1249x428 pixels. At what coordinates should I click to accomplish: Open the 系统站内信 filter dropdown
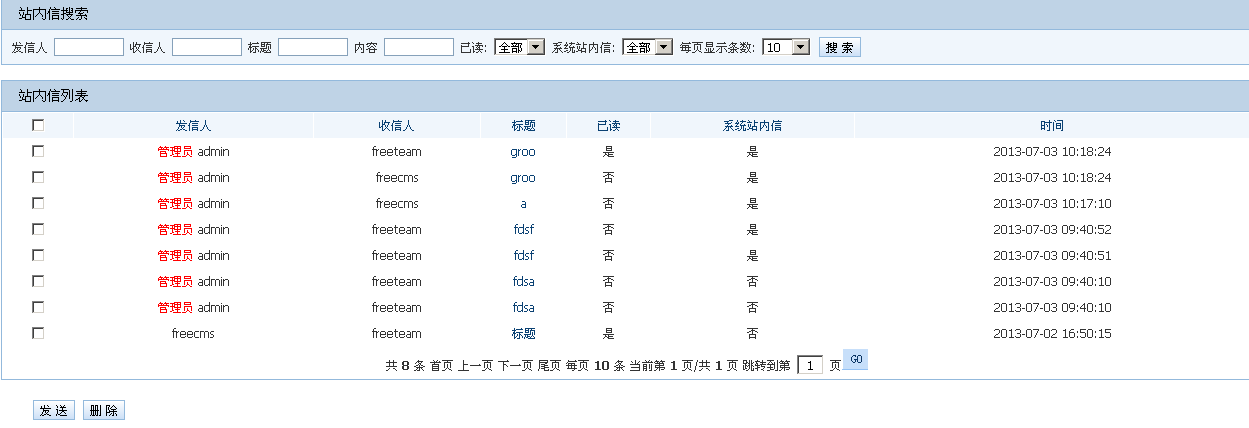(x=647, y=47)
